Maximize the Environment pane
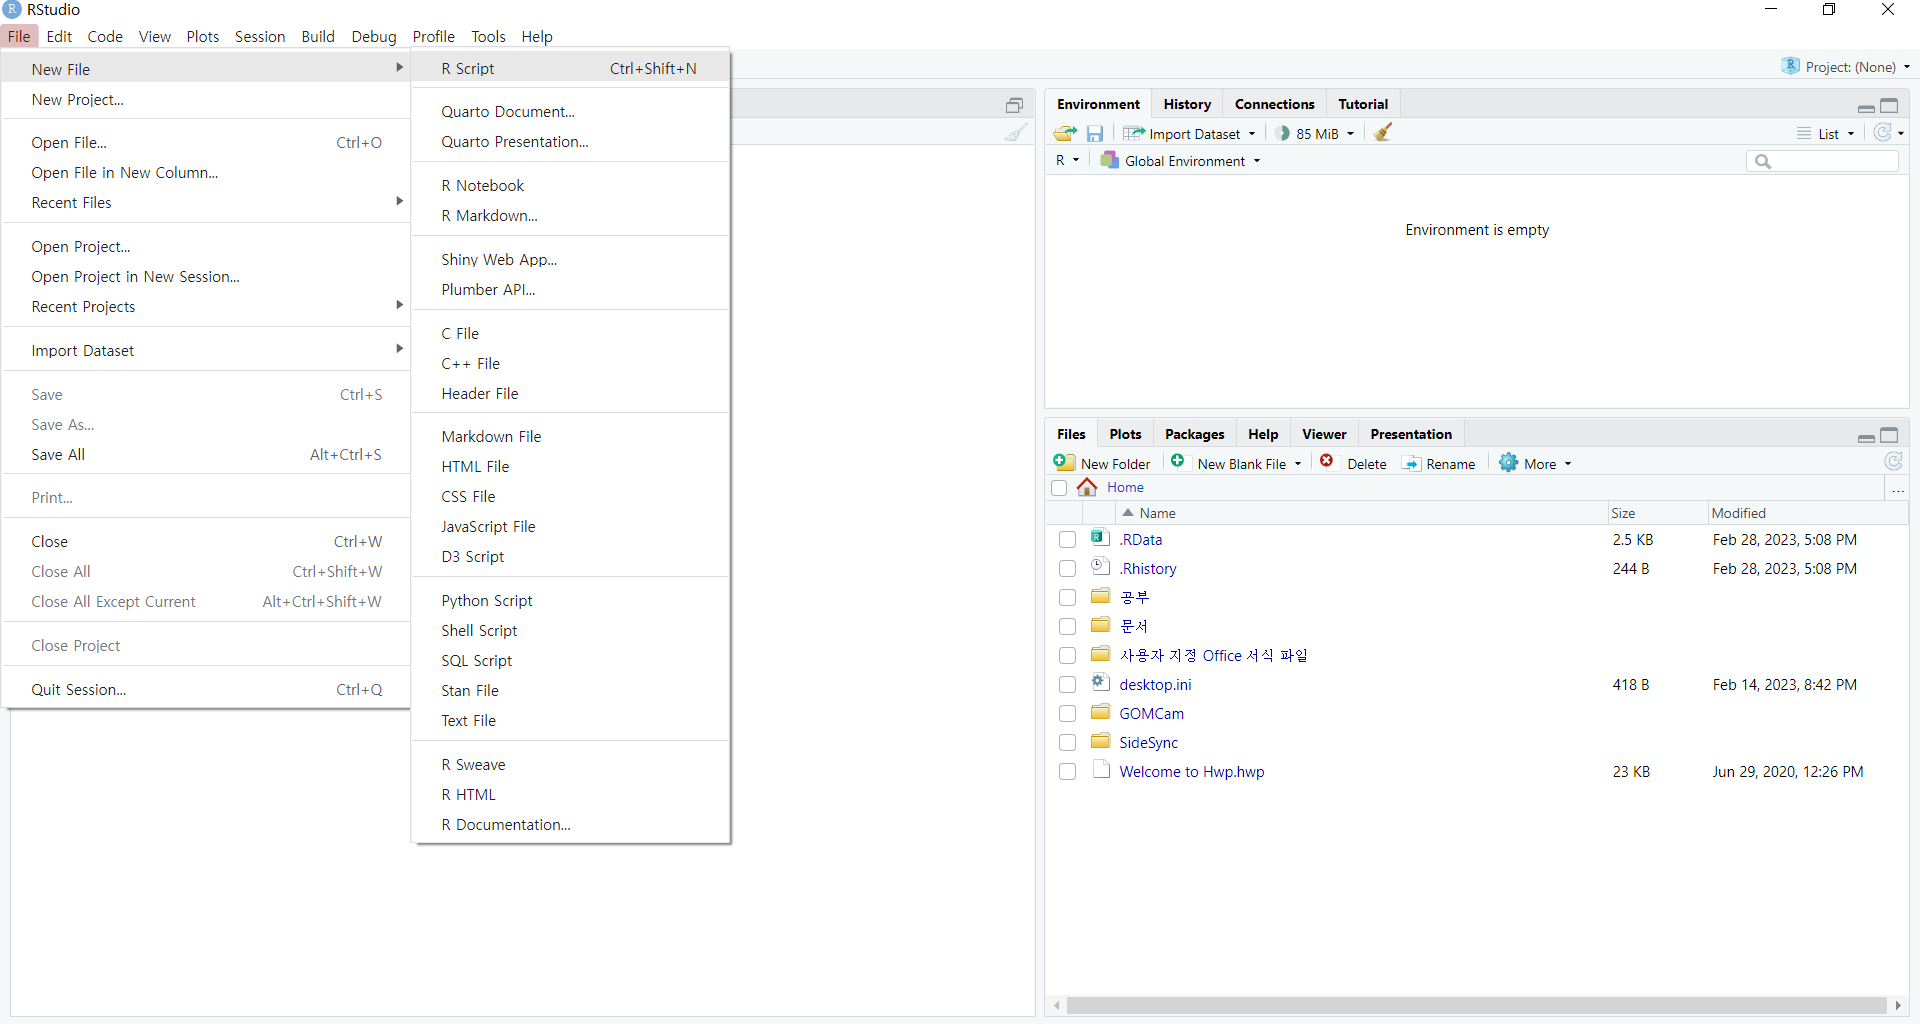 (x=1889, y=105)
